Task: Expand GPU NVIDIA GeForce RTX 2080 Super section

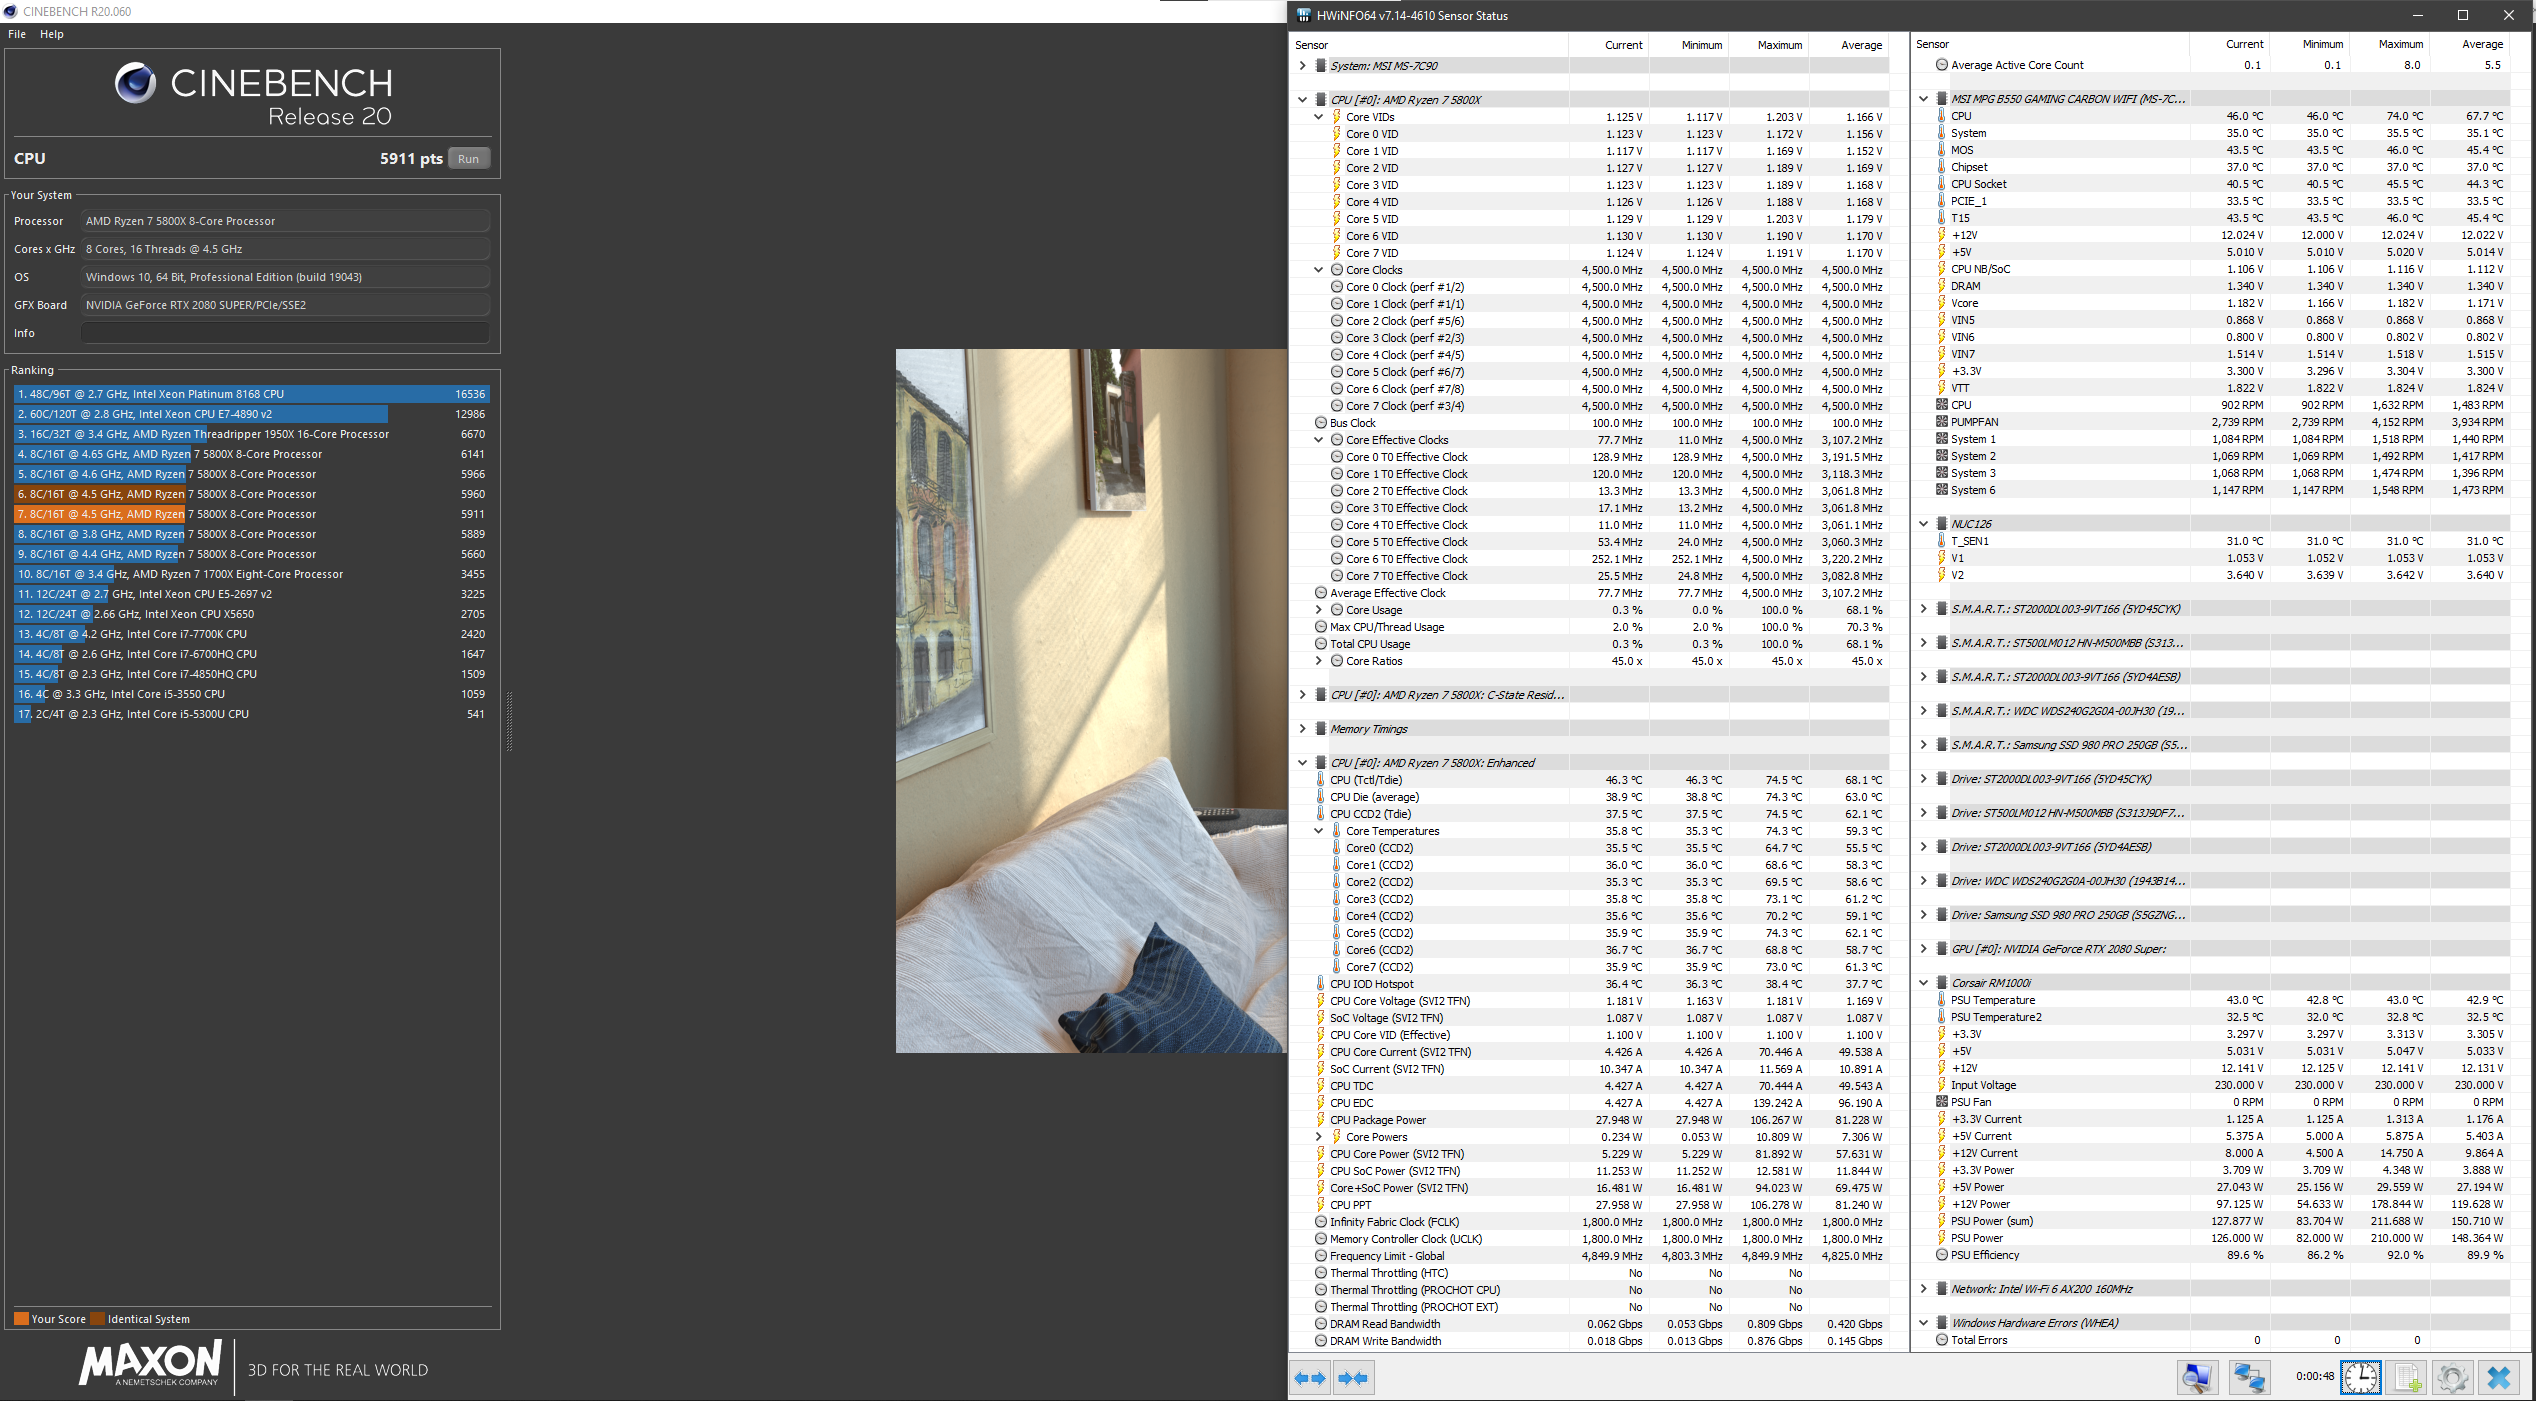Action: pyautogui.click(x=1923, y=949)
